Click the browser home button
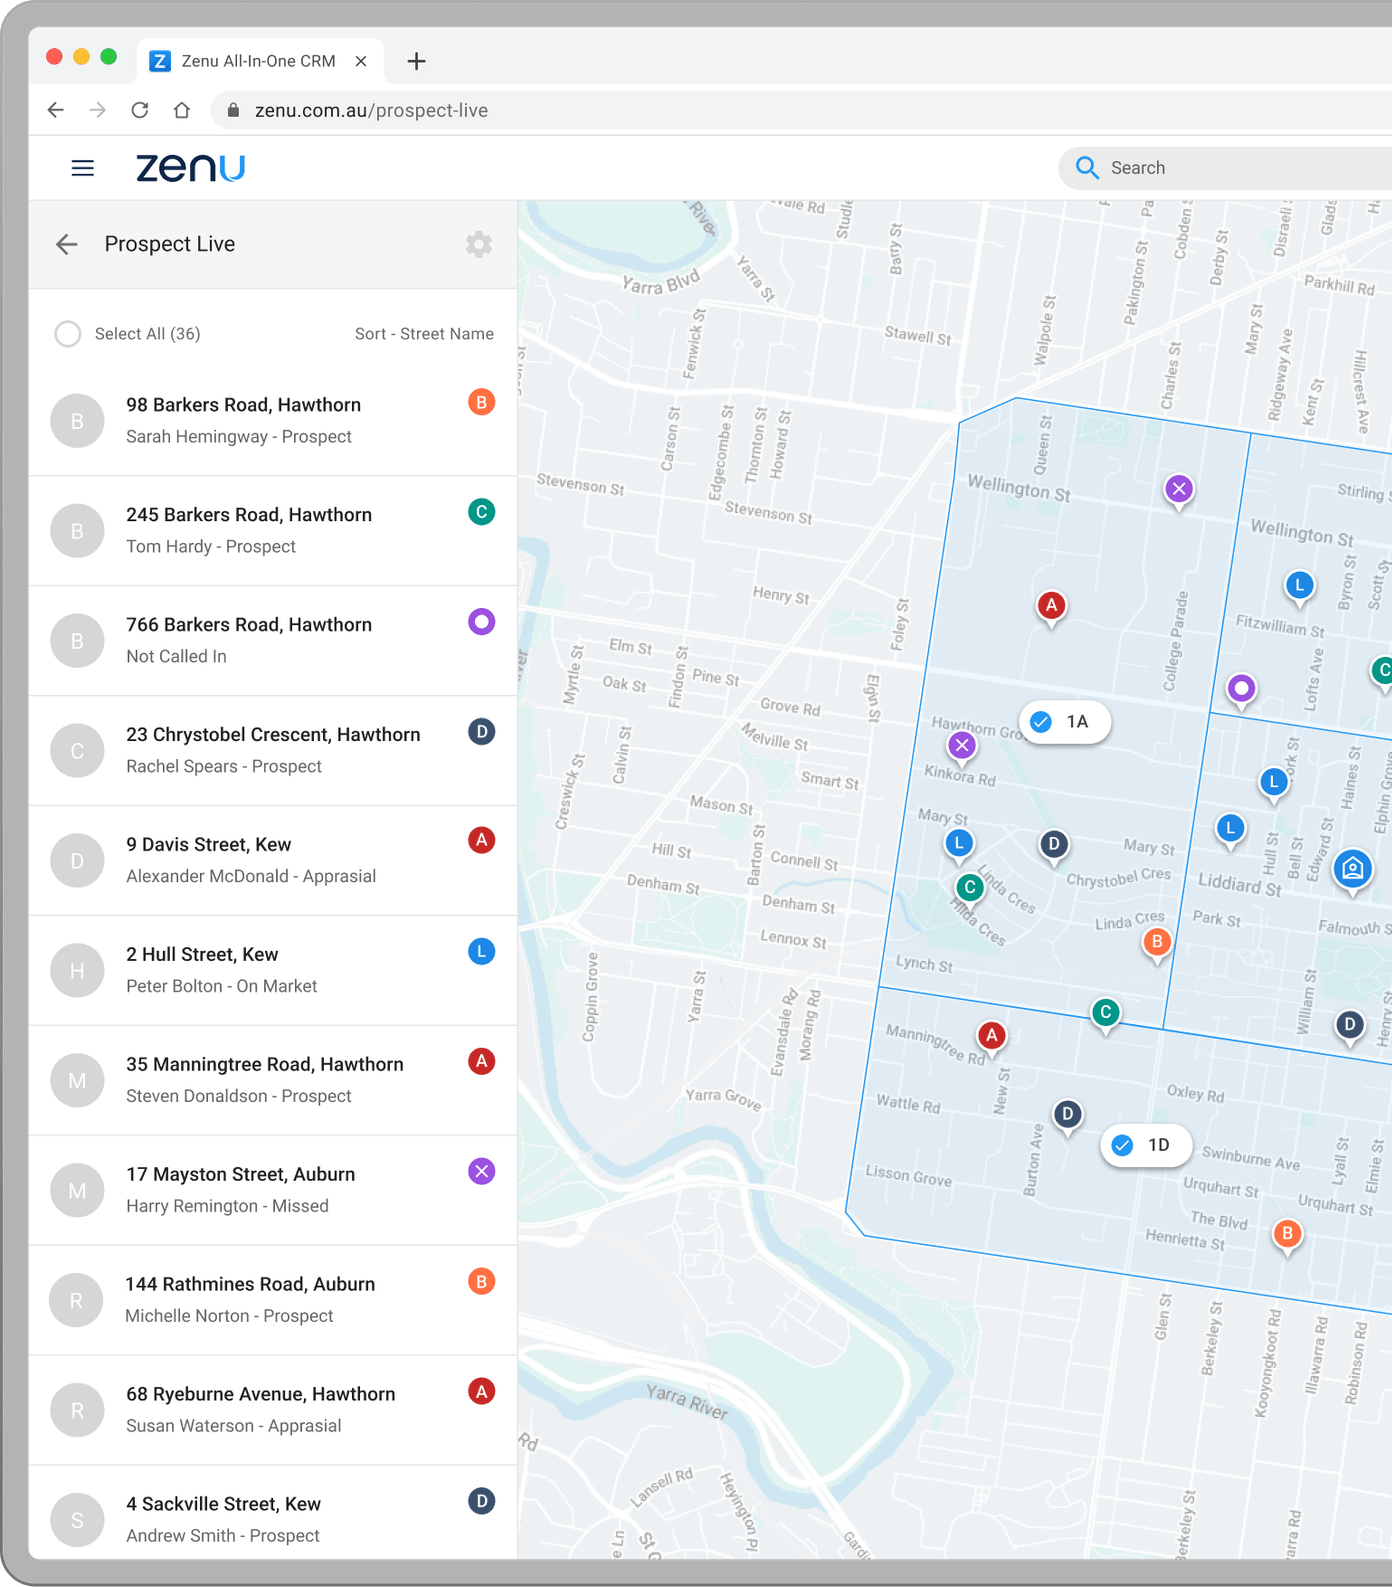 [182, 110]
